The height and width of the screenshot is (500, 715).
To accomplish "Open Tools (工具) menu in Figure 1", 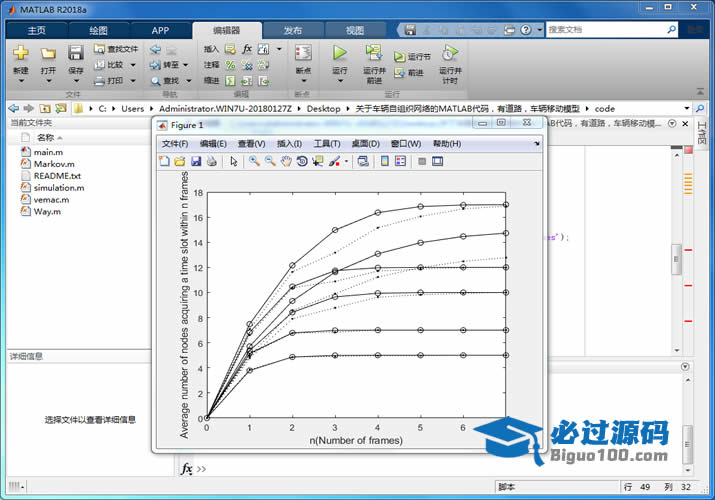I will coord(327,144).
